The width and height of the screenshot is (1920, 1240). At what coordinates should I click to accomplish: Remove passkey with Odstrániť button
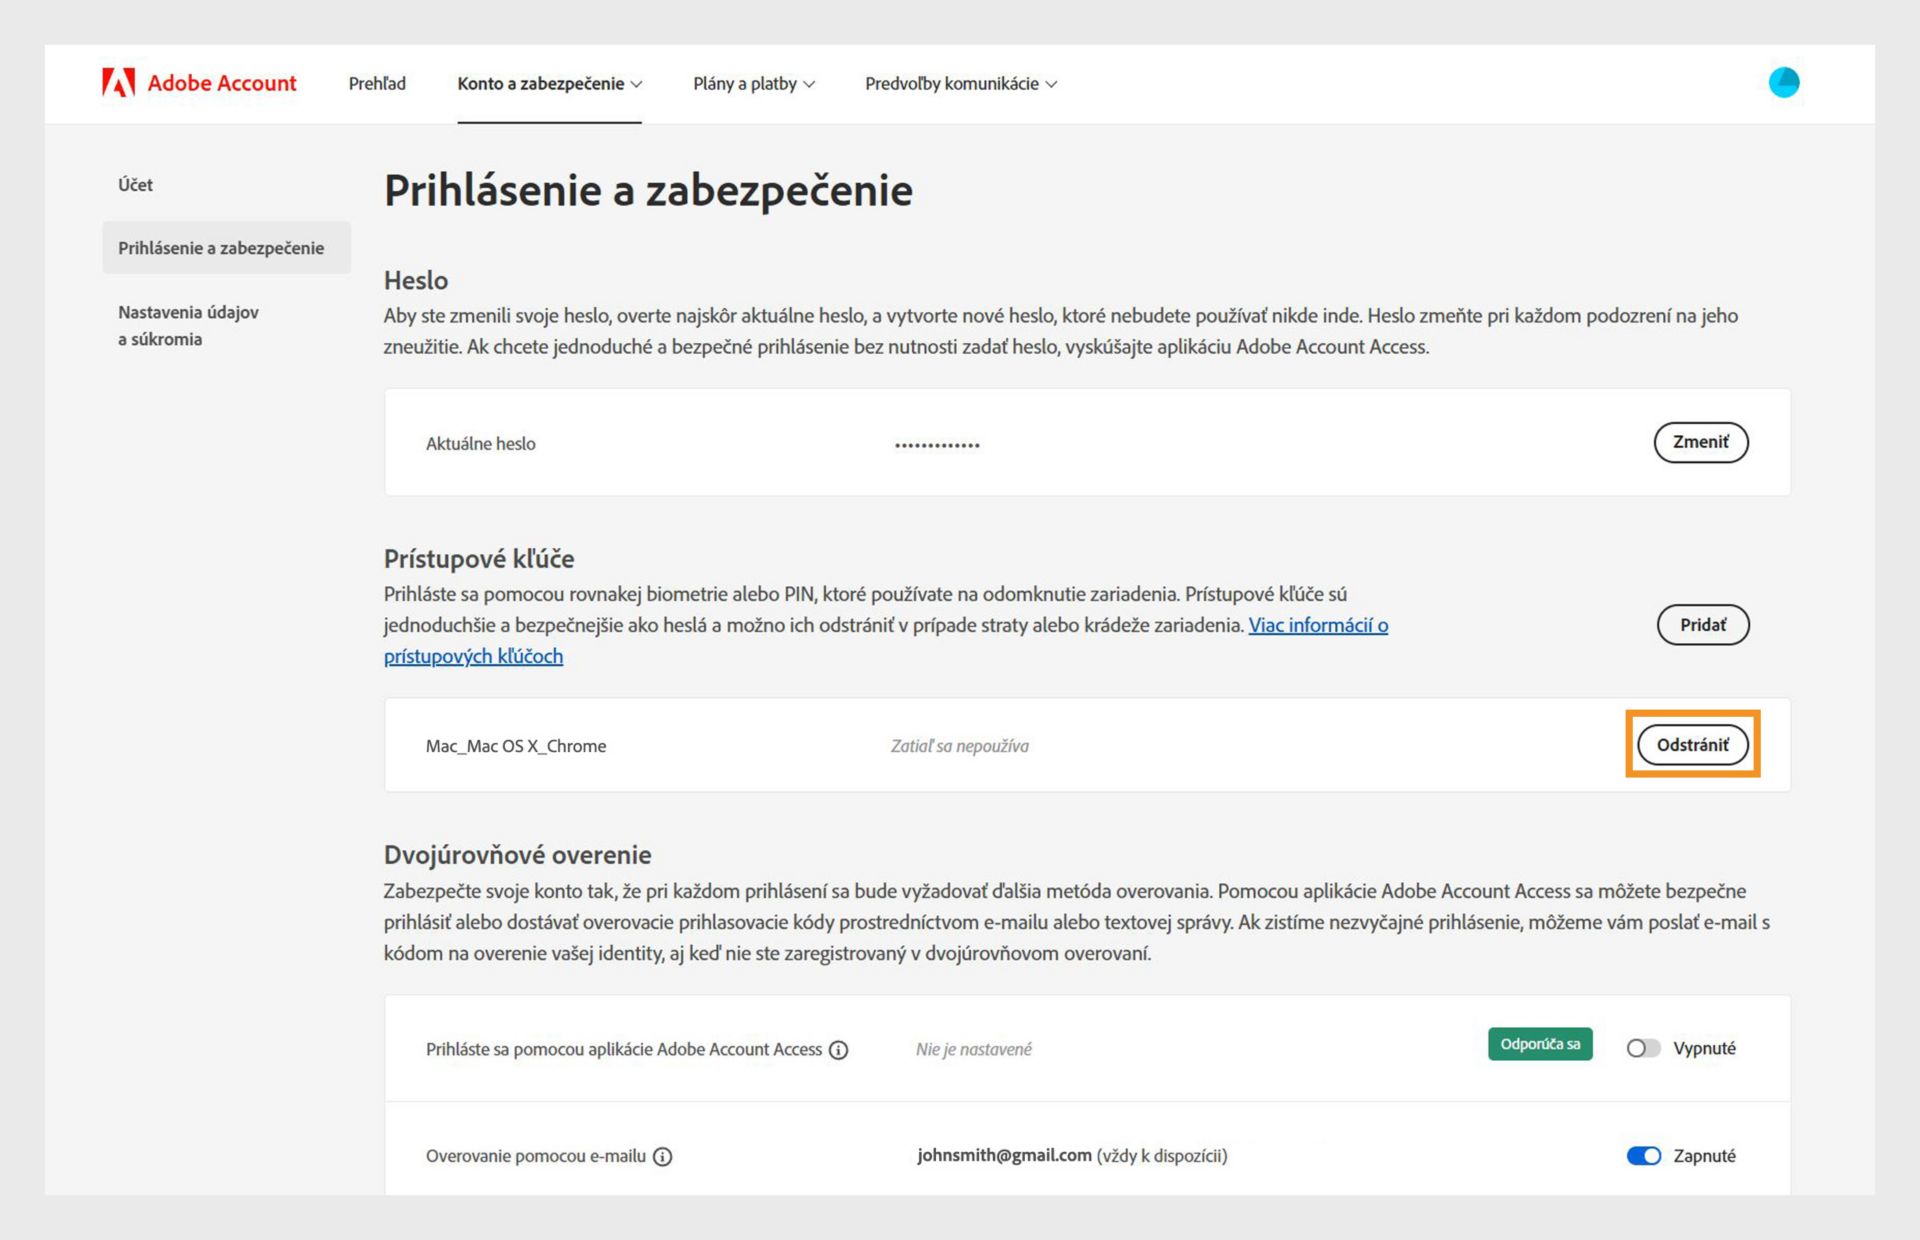click(1692, 745)
